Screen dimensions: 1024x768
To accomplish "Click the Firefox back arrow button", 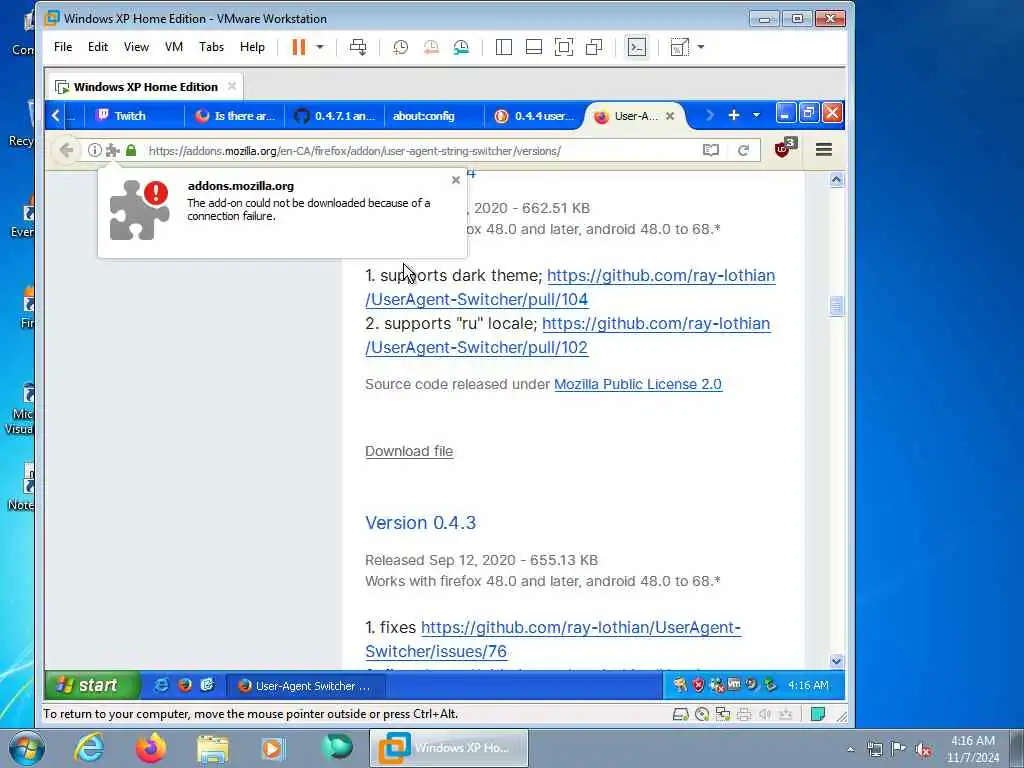I will (66, 150).
